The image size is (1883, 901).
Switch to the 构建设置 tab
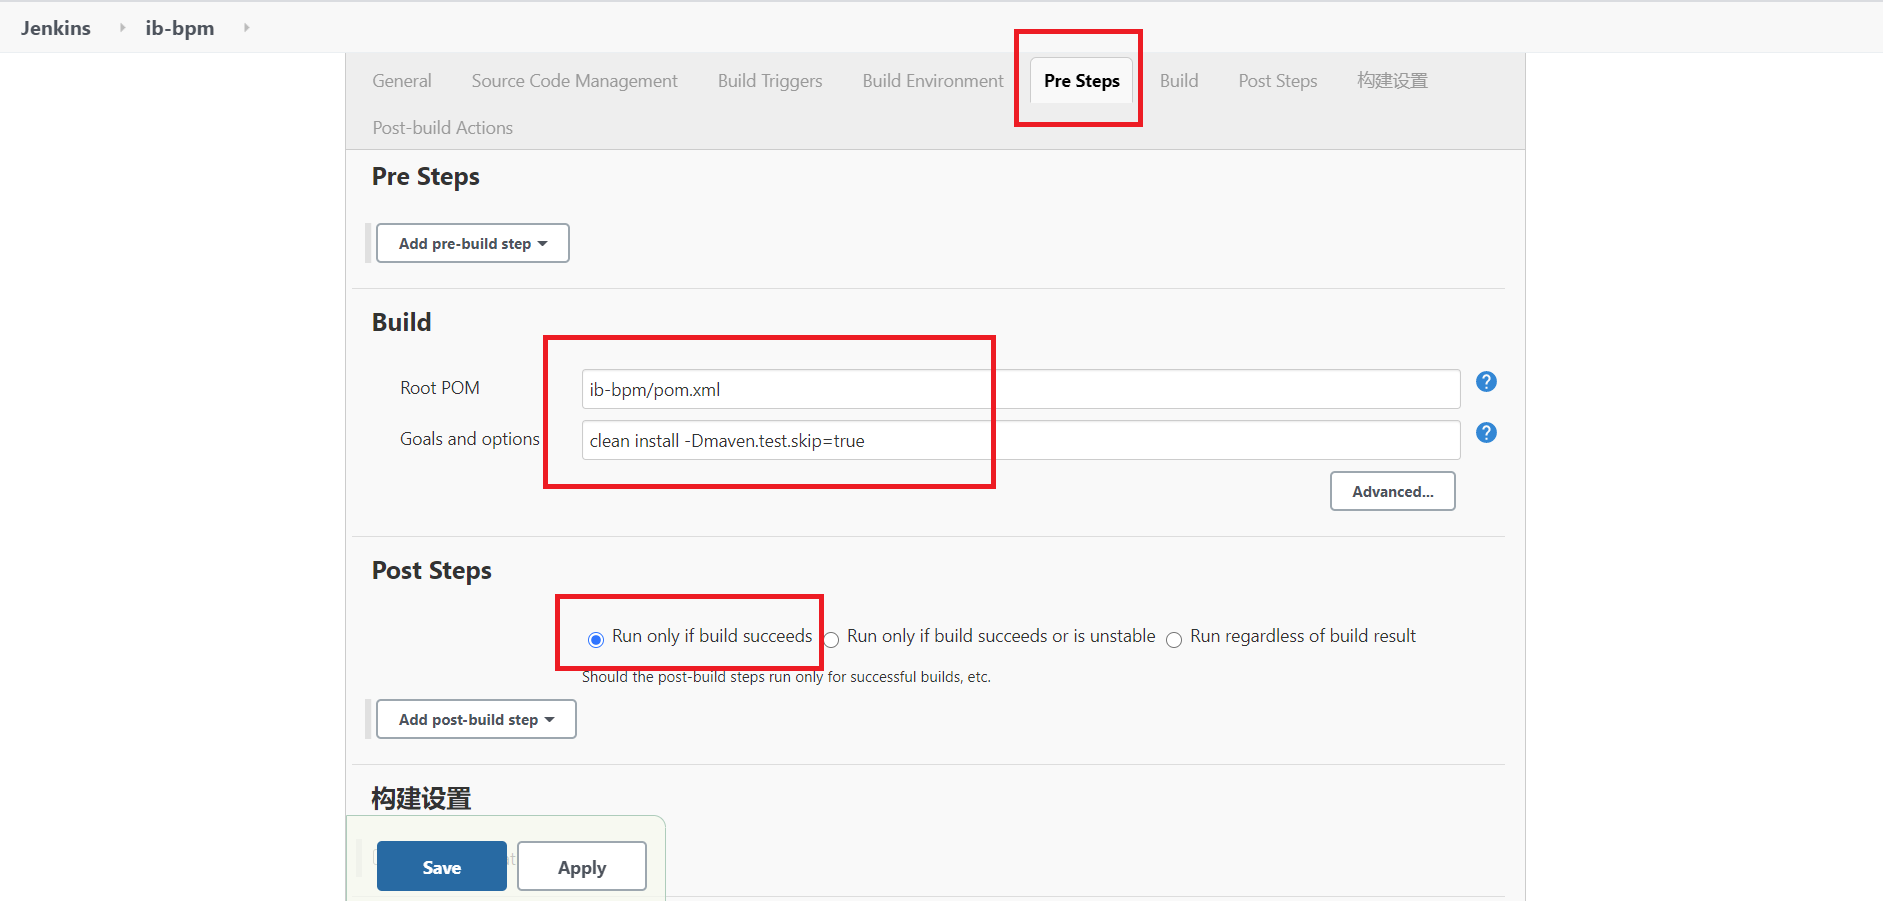[1392, 81]
